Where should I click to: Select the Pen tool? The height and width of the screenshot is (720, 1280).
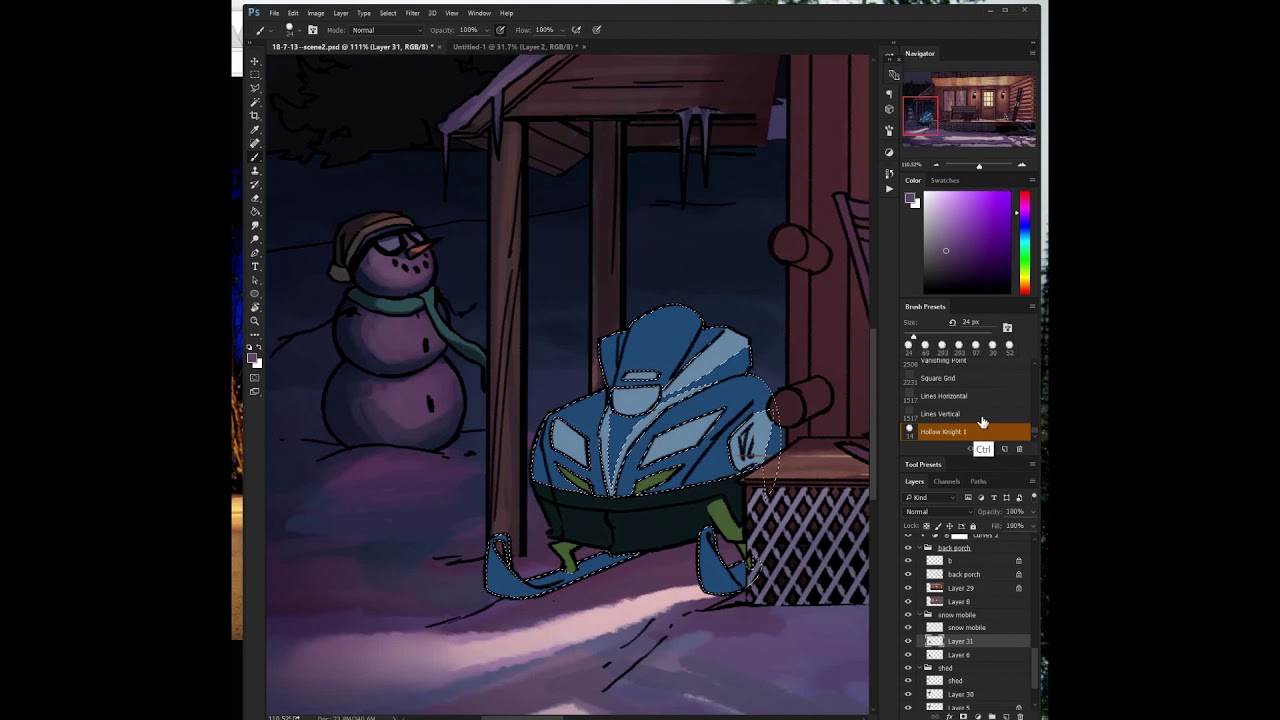point(254,252)
